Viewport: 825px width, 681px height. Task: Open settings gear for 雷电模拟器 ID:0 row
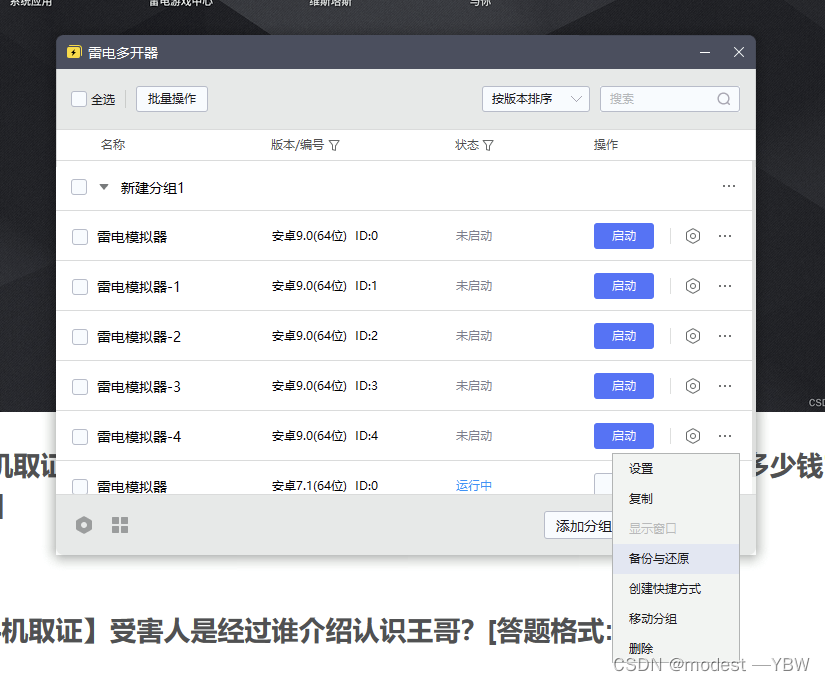[x=692, y=236]
